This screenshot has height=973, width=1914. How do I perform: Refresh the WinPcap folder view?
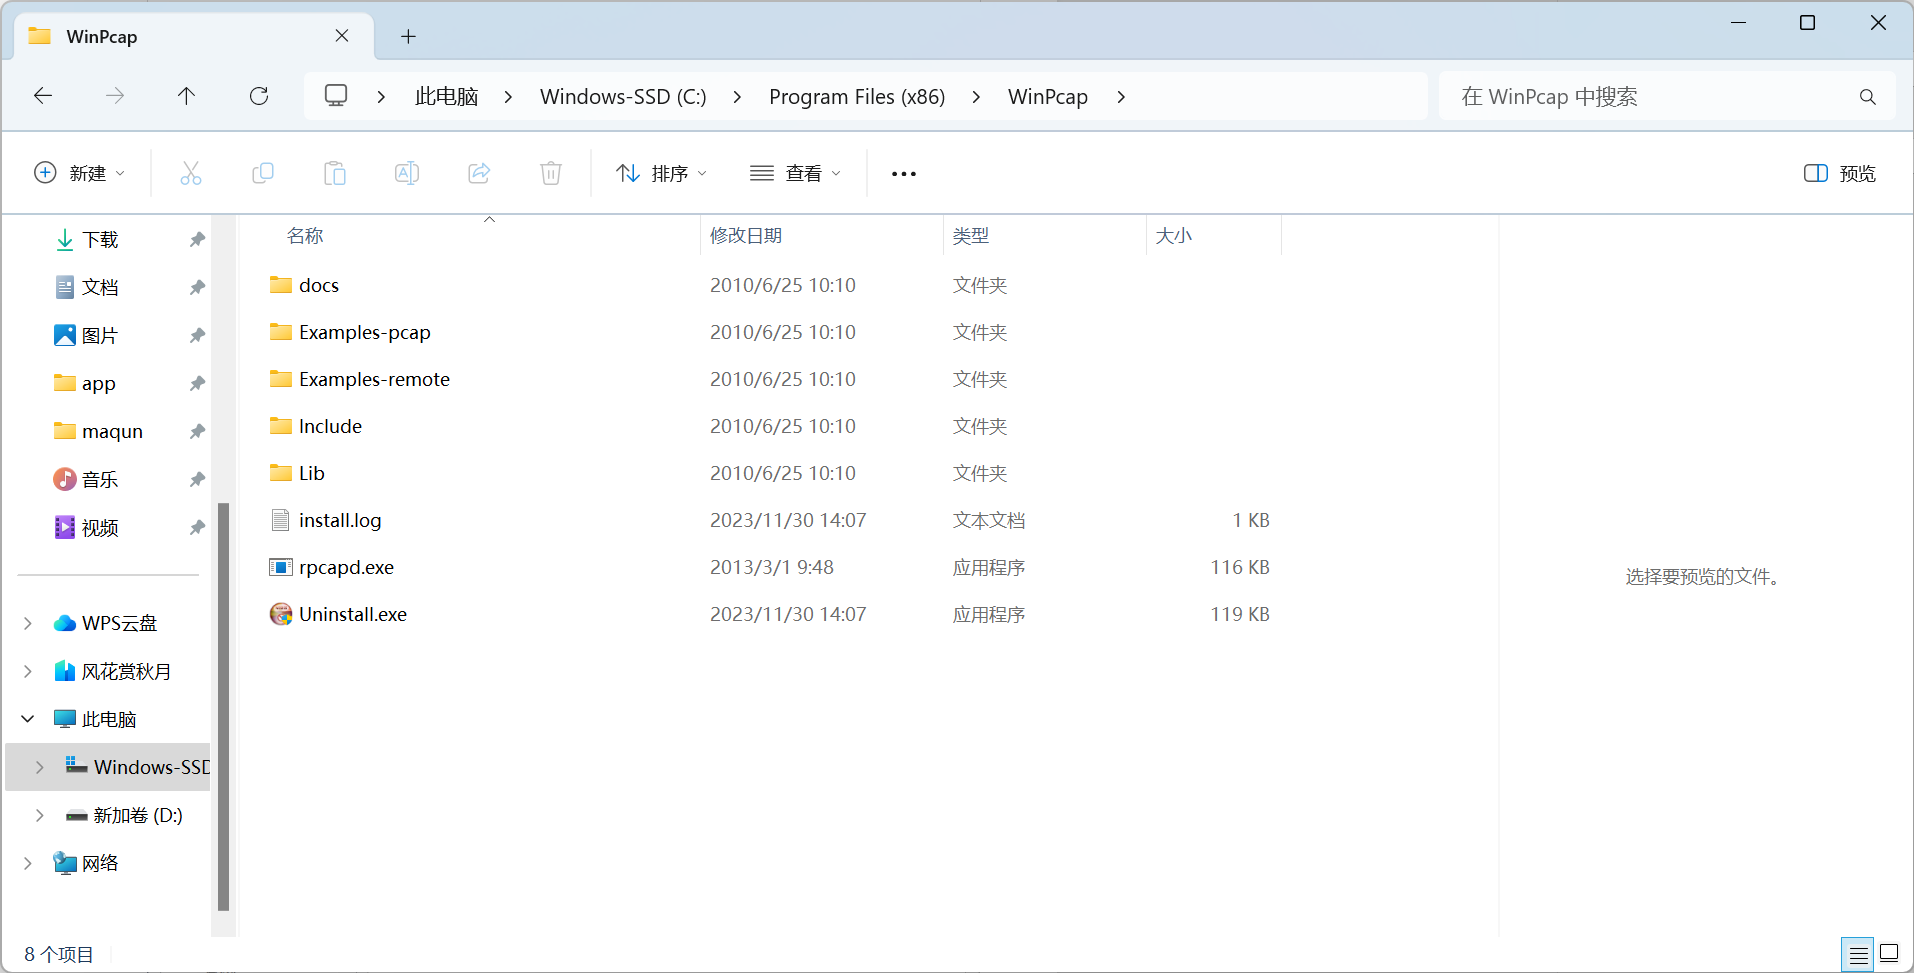[259, 96]
